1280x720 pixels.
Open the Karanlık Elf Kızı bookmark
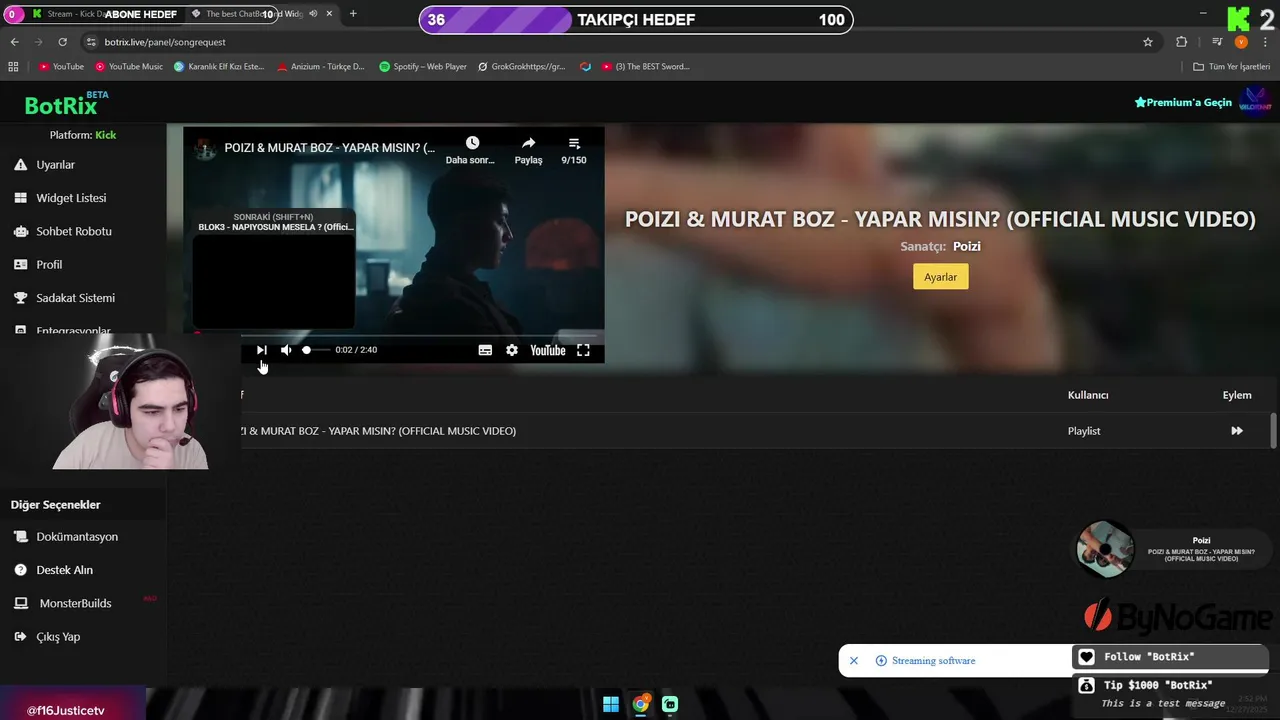219,67
